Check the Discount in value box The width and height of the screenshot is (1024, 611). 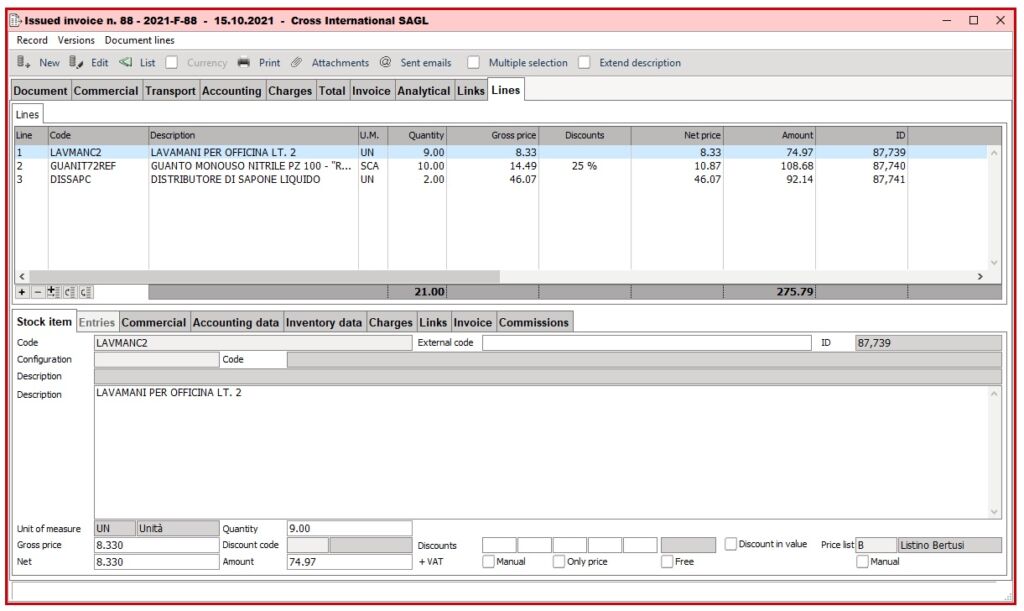pyautogui.click(x=731, y=544)
